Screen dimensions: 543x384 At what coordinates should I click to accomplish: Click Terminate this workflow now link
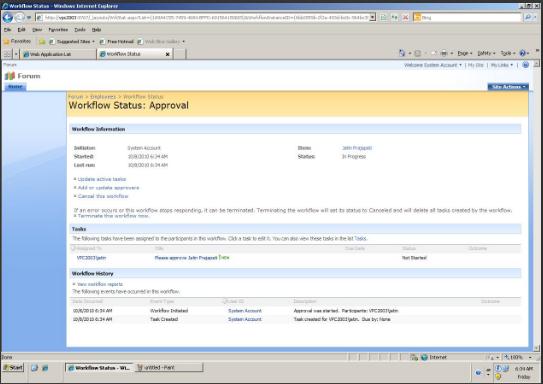point(113,216)
